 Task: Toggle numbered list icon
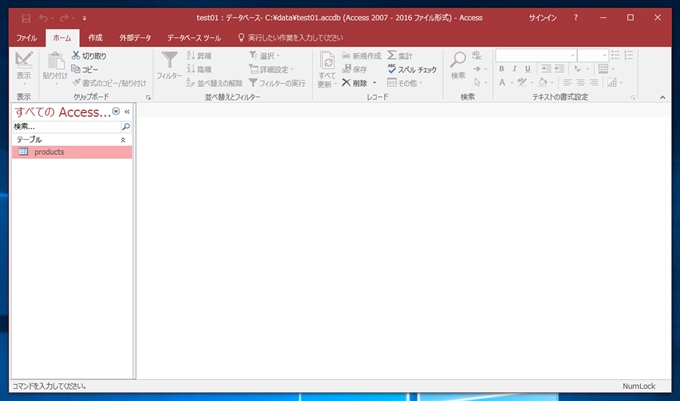click(x=628, y=55)
